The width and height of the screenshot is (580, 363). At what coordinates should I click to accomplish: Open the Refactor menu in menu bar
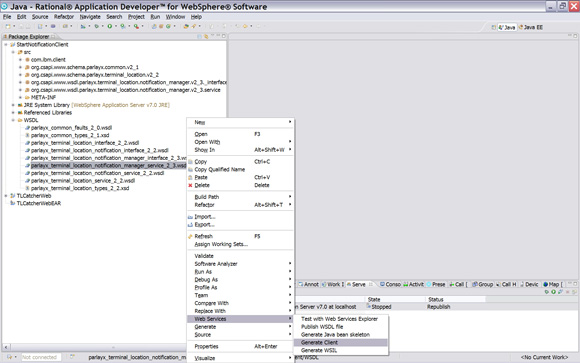[64, 17]
